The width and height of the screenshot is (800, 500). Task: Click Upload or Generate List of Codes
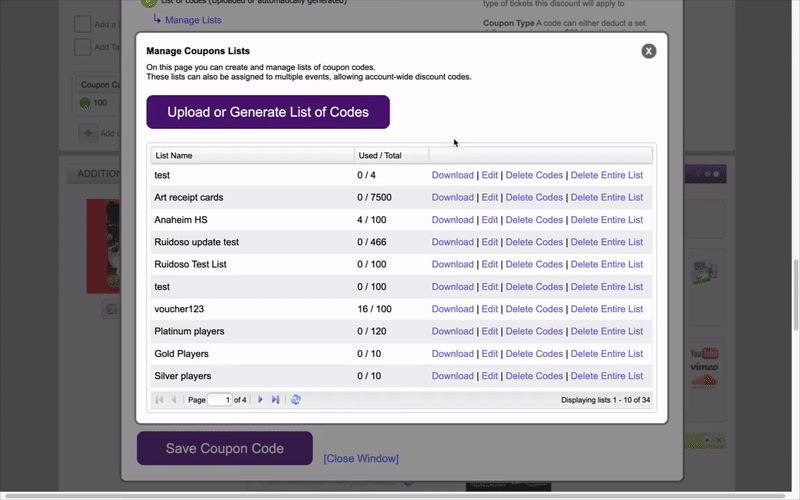tap(268, 112)
